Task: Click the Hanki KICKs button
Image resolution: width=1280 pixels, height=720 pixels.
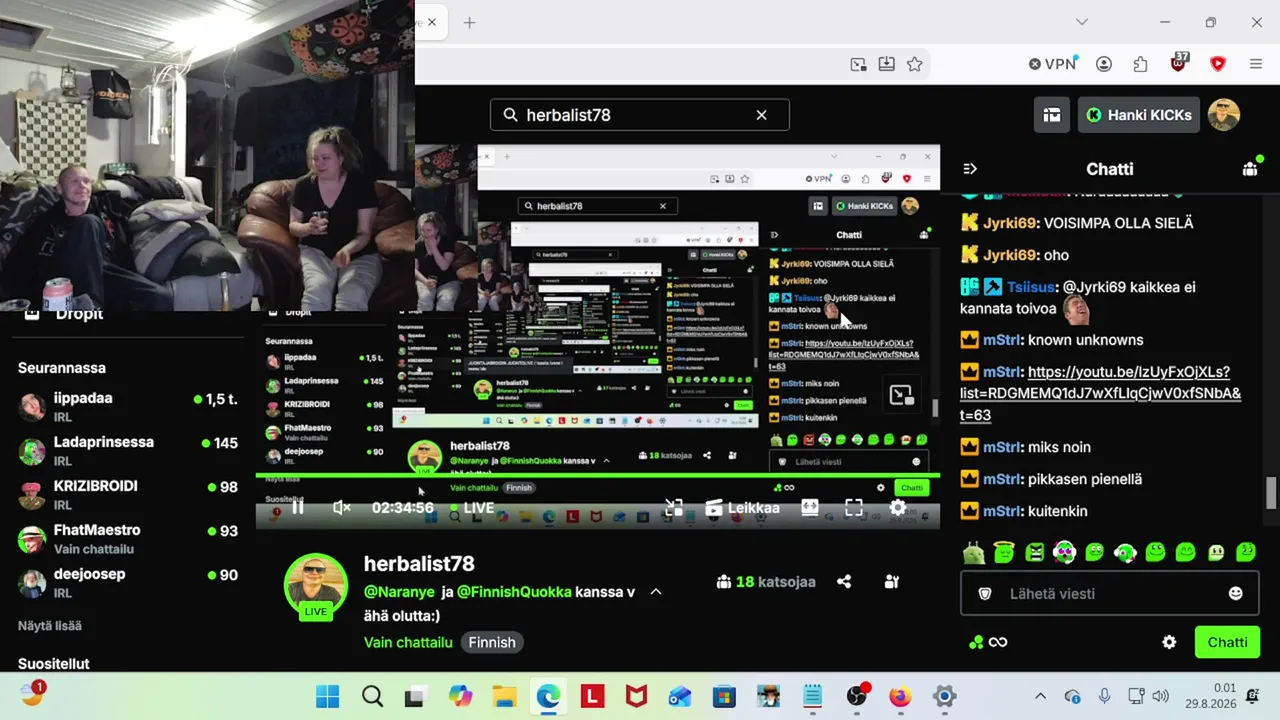Action: (1139, 115)
